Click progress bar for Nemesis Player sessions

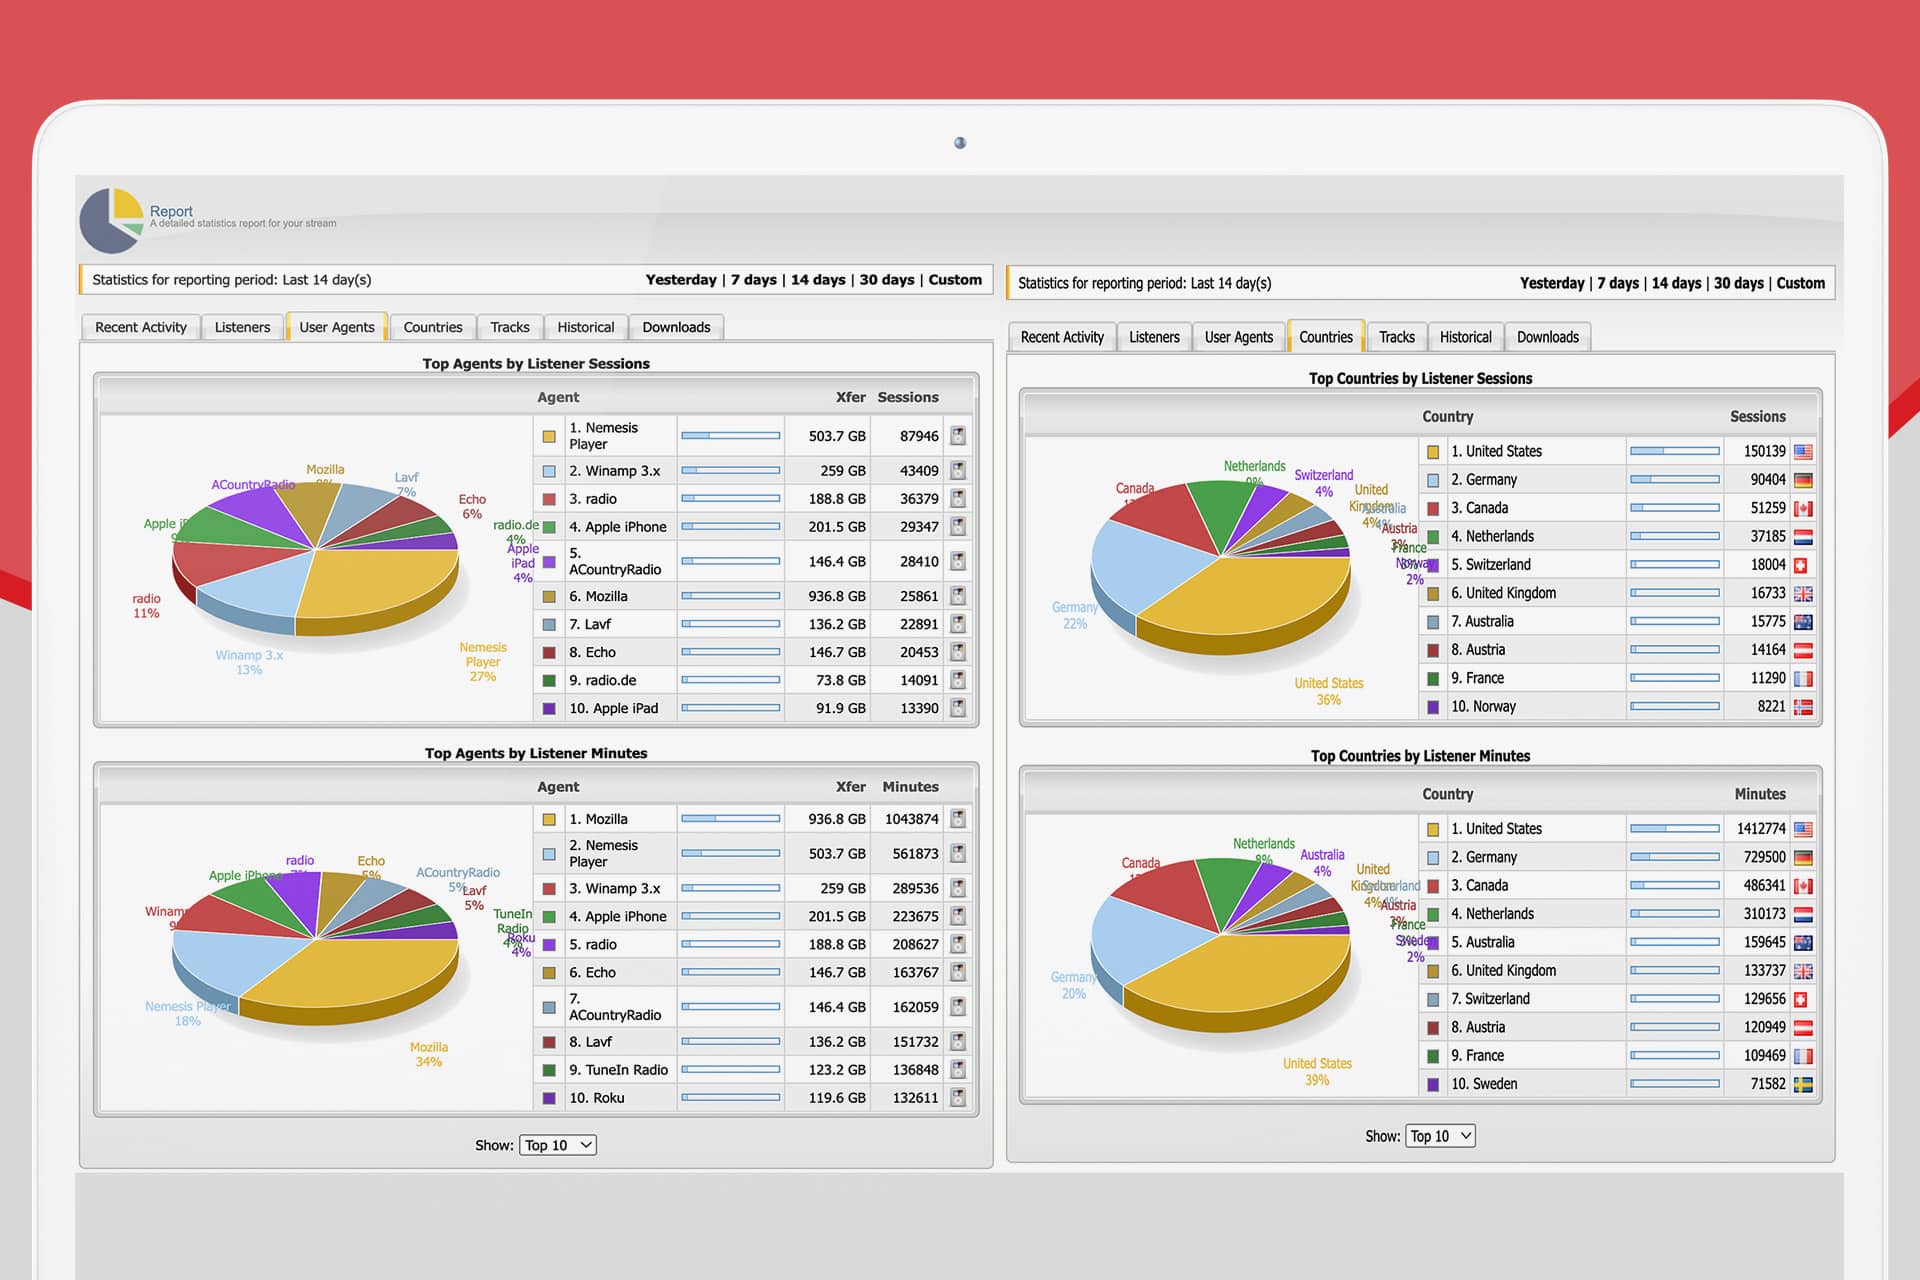(x=730, y=436)
